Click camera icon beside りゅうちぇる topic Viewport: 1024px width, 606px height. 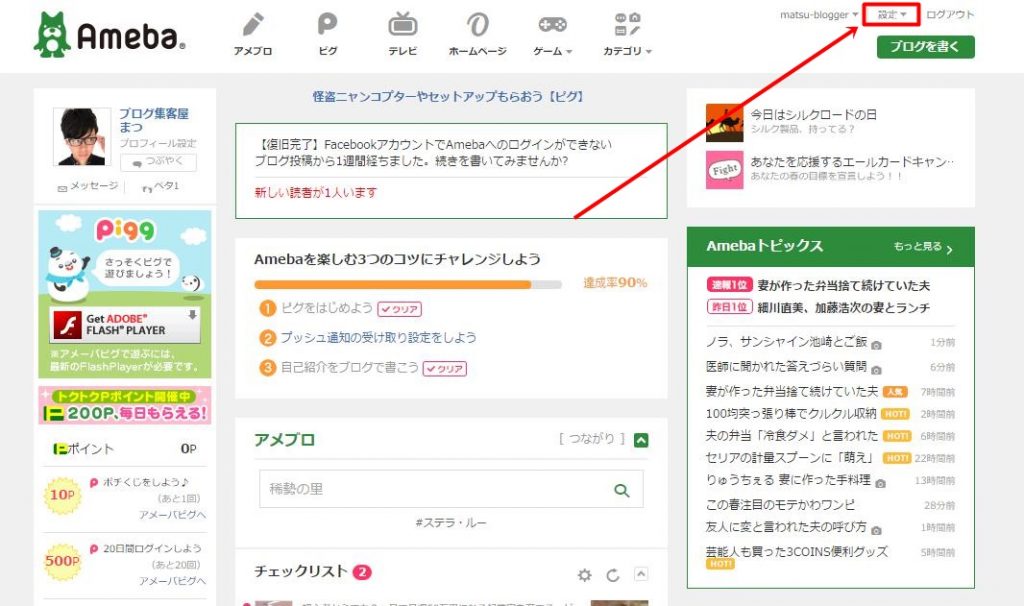(880, 483)
